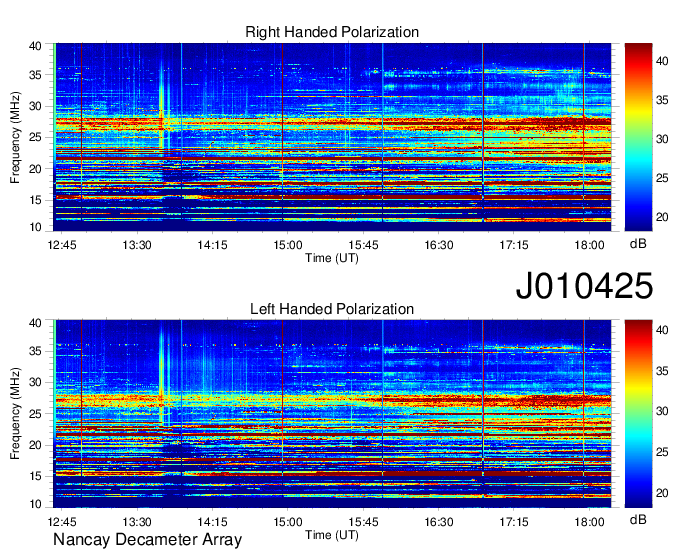The height and width of the screenshot is (552, 680).
Task: Click the 12:45 tick on lower time axis
Action: point(62,522)
